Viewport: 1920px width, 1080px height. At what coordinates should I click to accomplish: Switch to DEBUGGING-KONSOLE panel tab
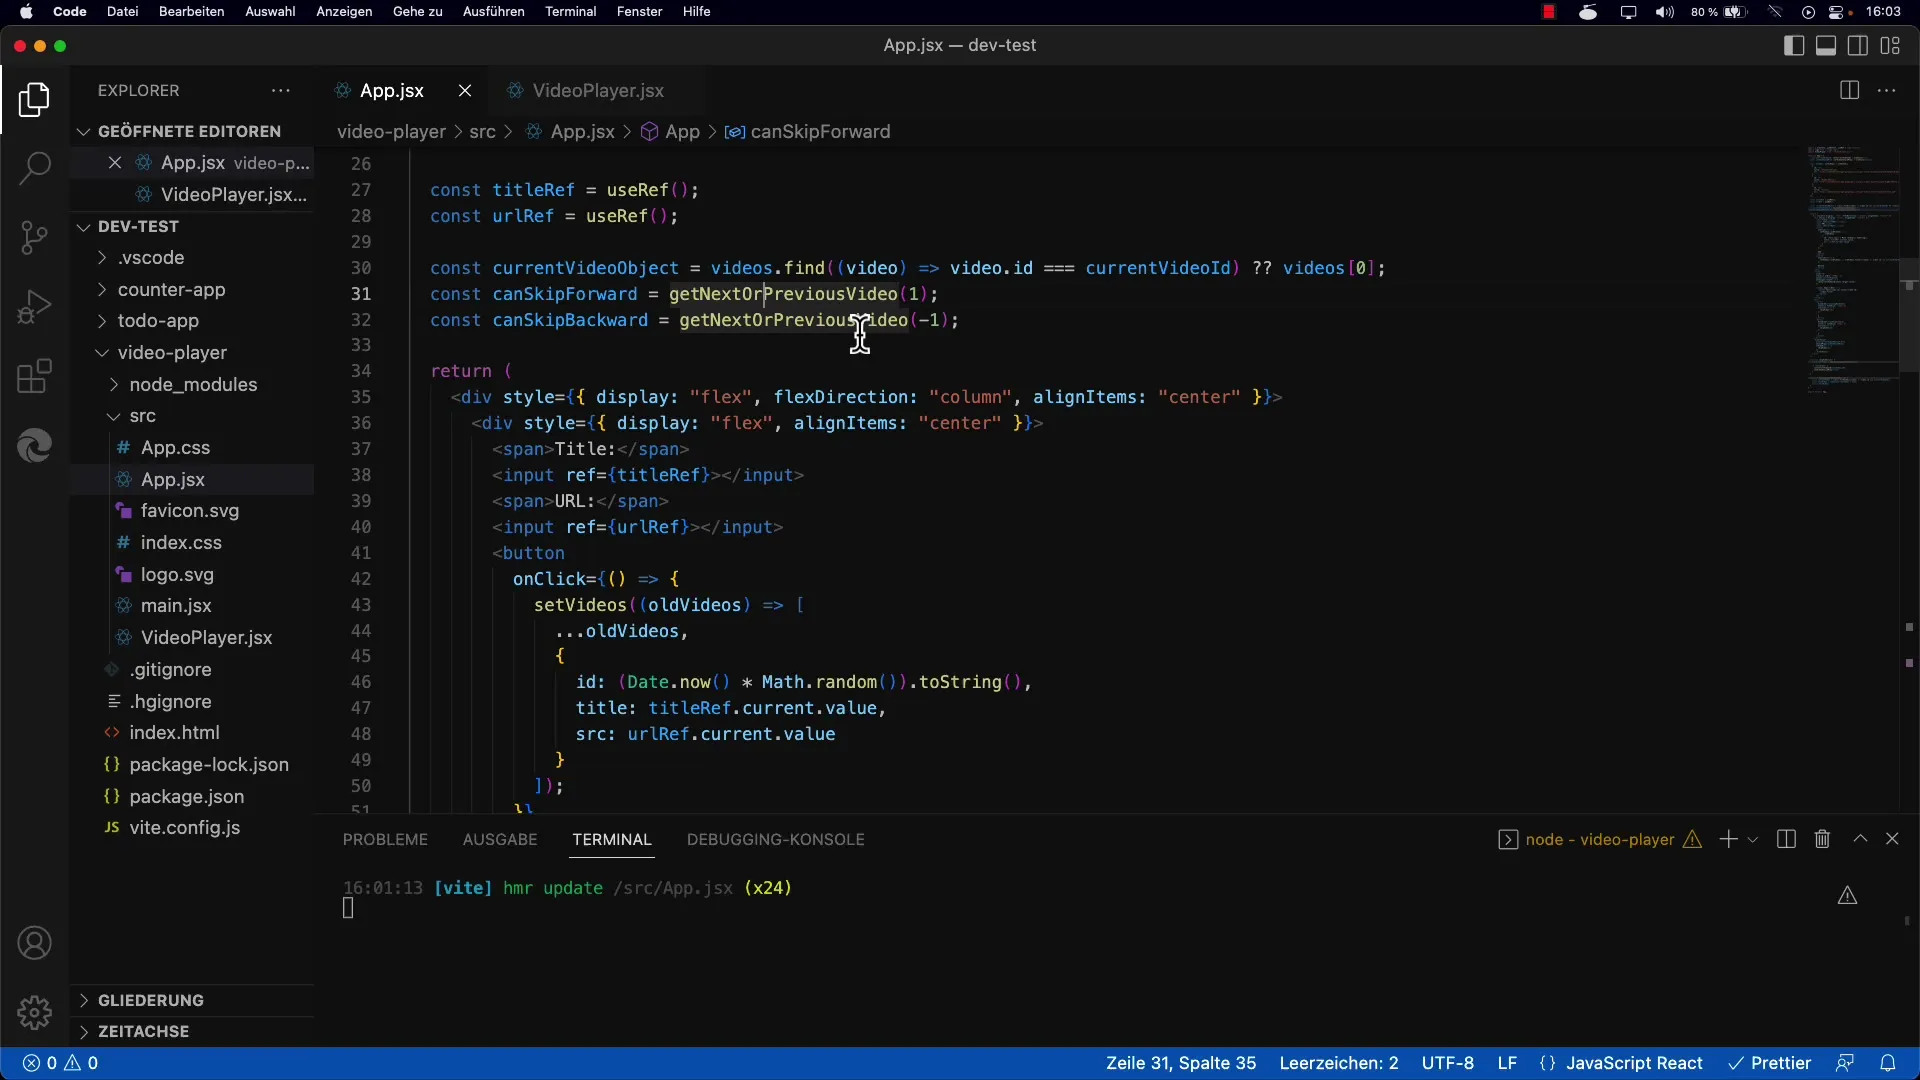[775, 839]
